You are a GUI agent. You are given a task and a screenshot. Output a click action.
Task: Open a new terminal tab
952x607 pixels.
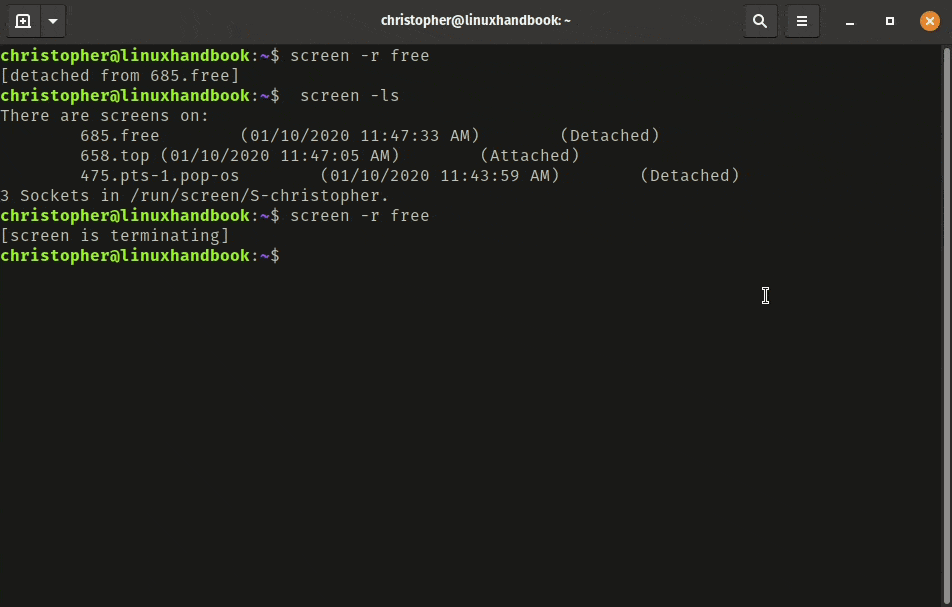[x=24, y=20]
